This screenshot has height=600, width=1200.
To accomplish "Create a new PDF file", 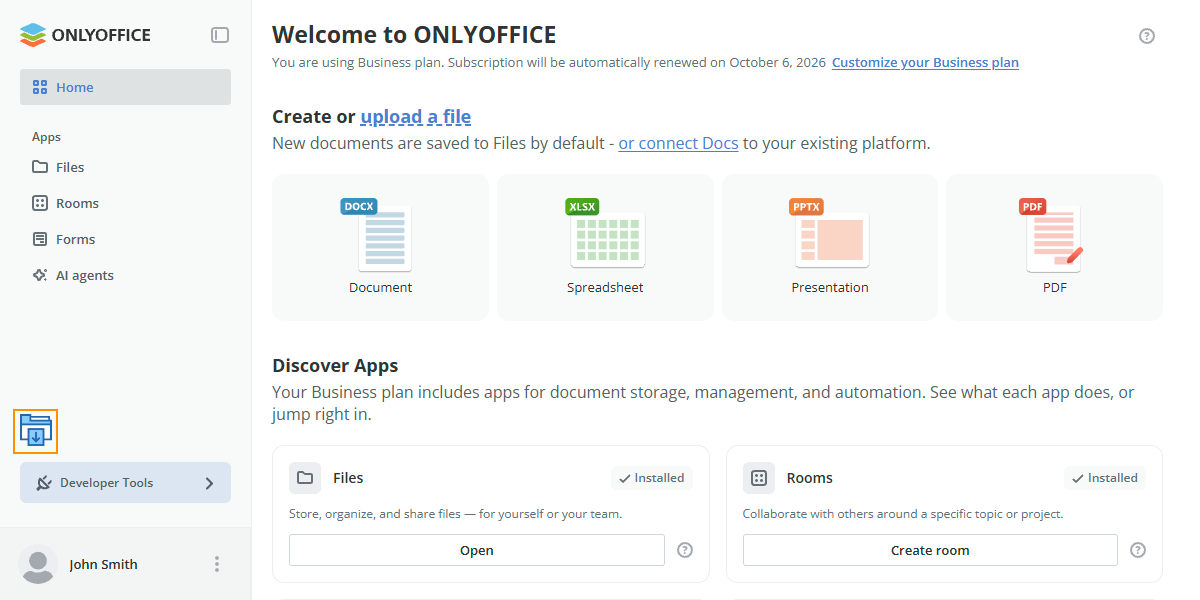I will (1054, 248).
